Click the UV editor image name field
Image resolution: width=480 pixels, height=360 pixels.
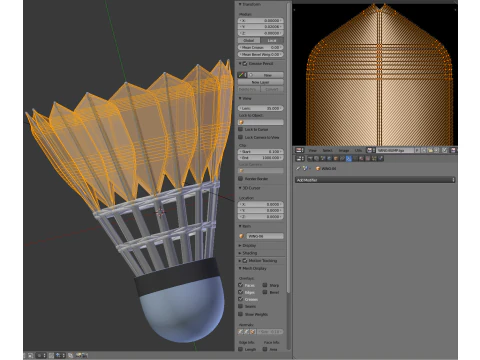pyautogui.click(x=395, y=150)
